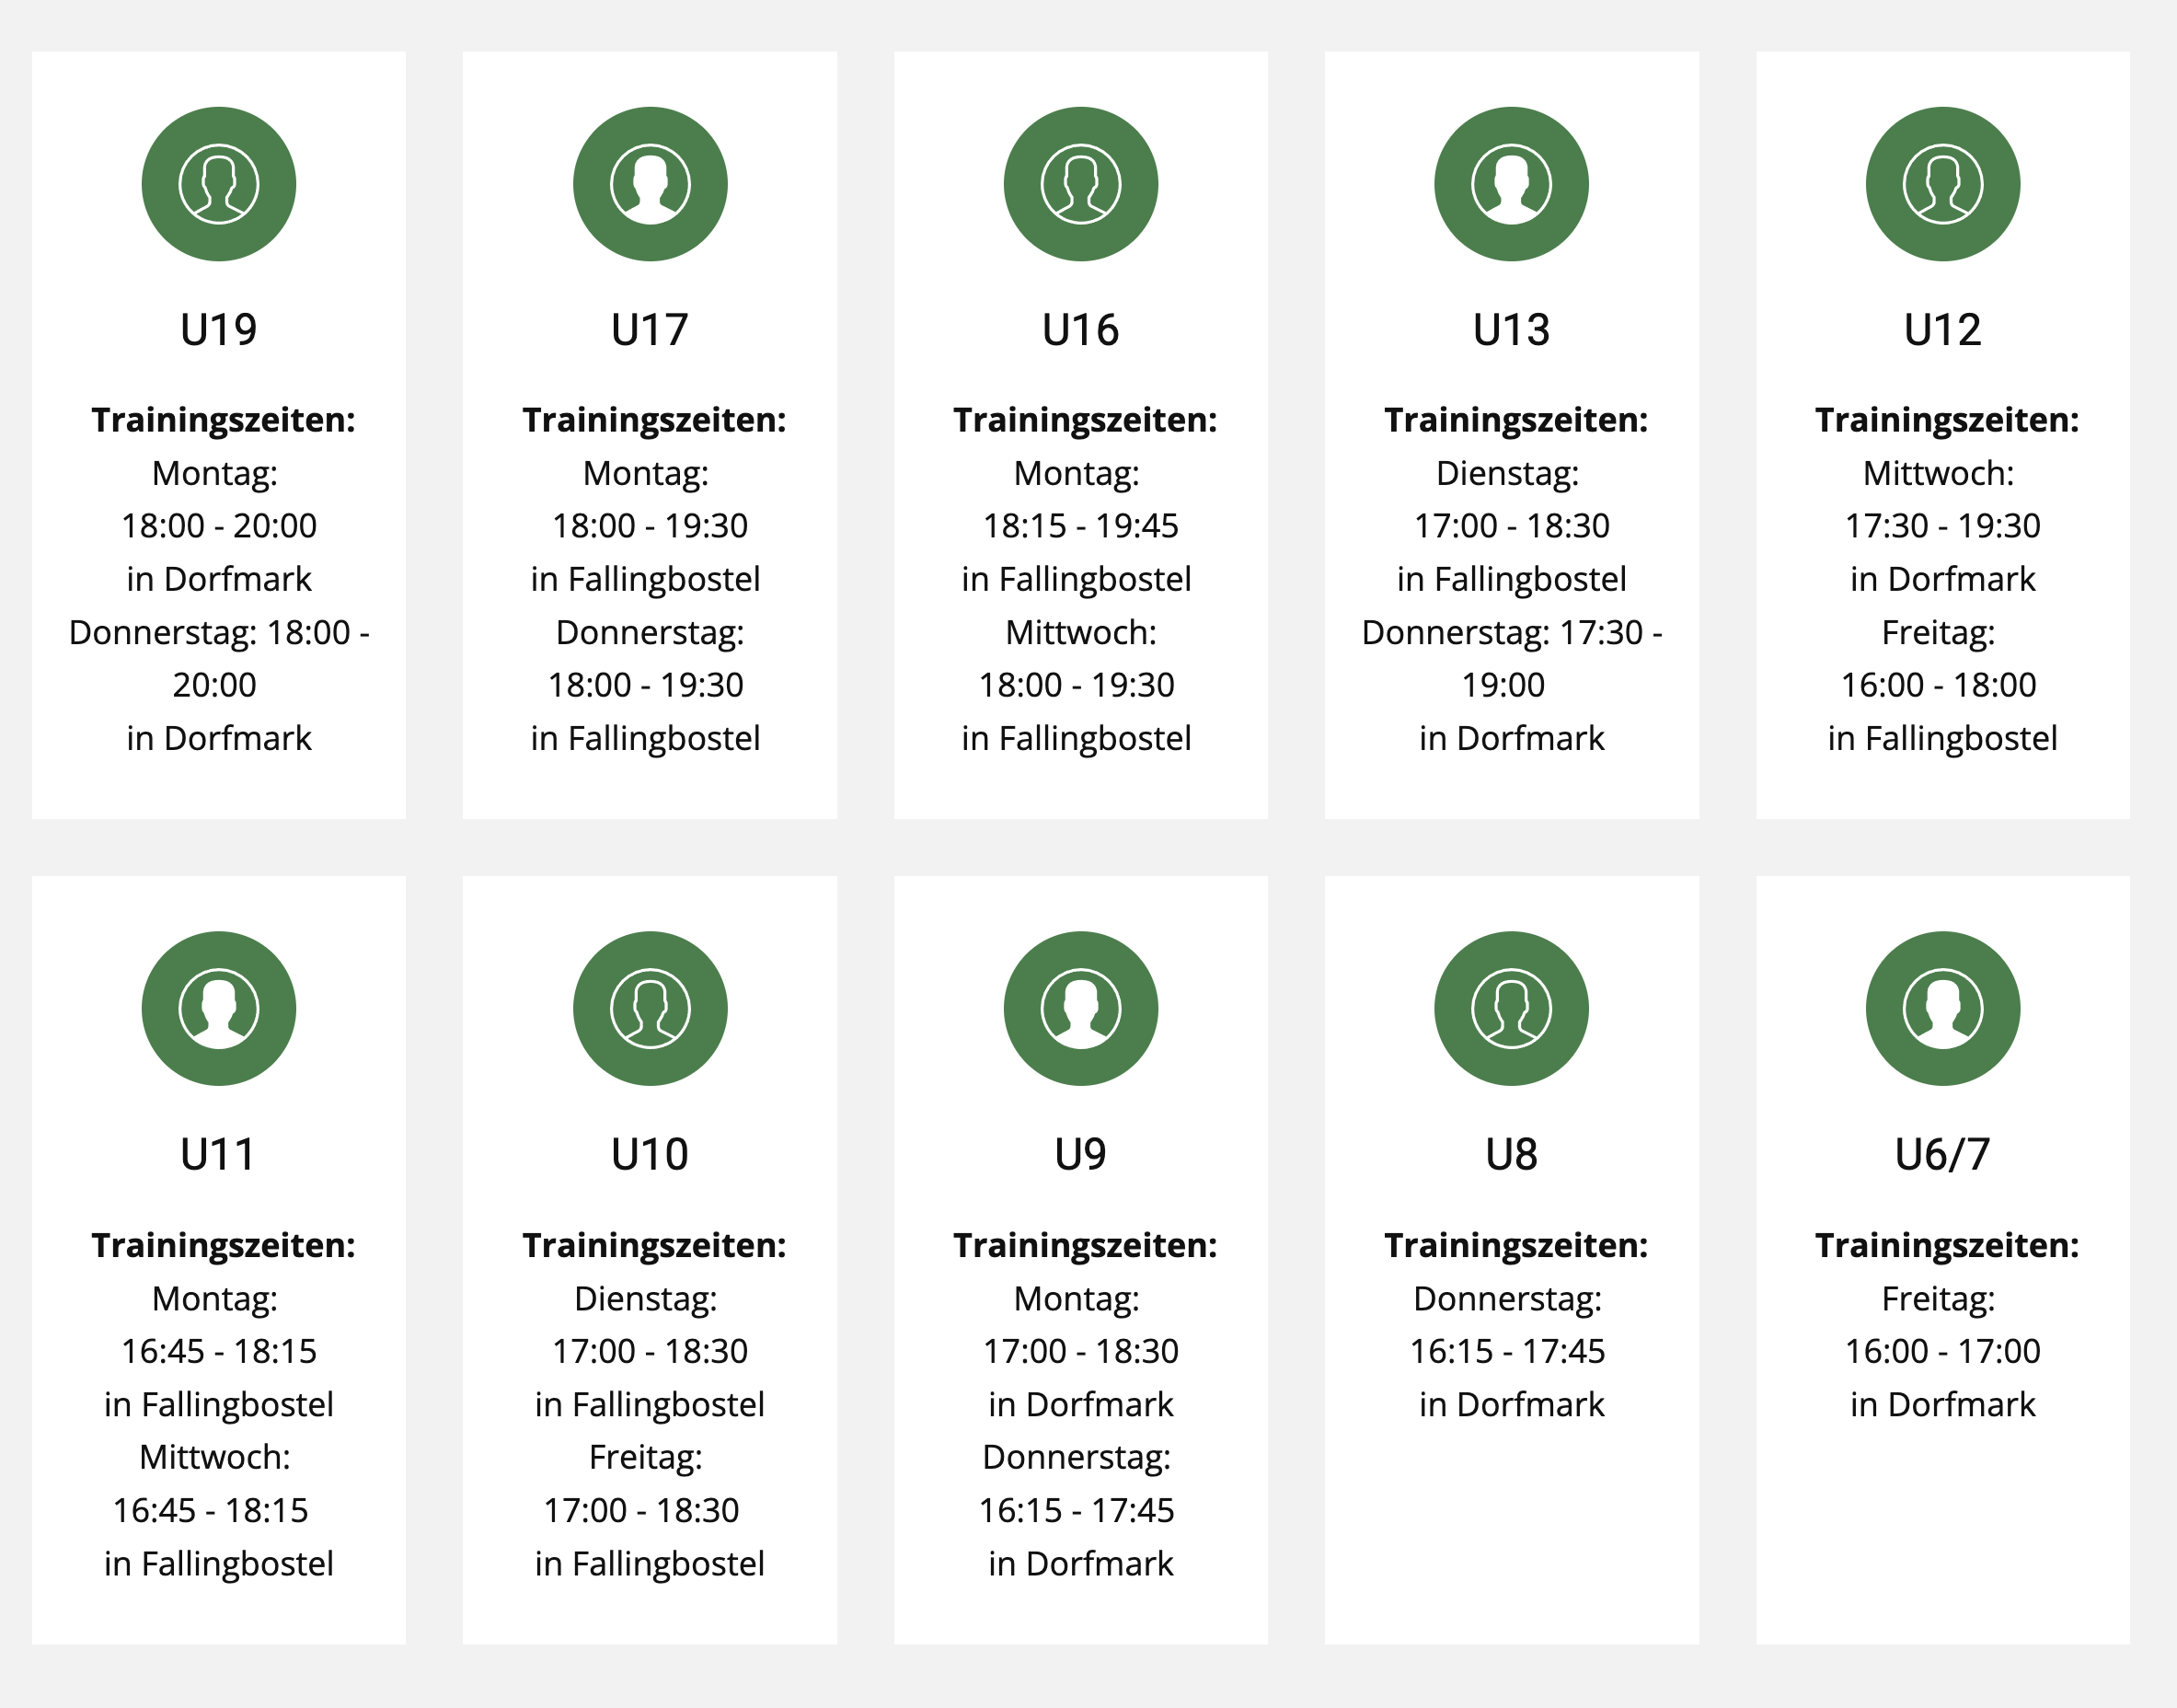Open the U17 team heading

pyautogui.click(x=650, y=330)
